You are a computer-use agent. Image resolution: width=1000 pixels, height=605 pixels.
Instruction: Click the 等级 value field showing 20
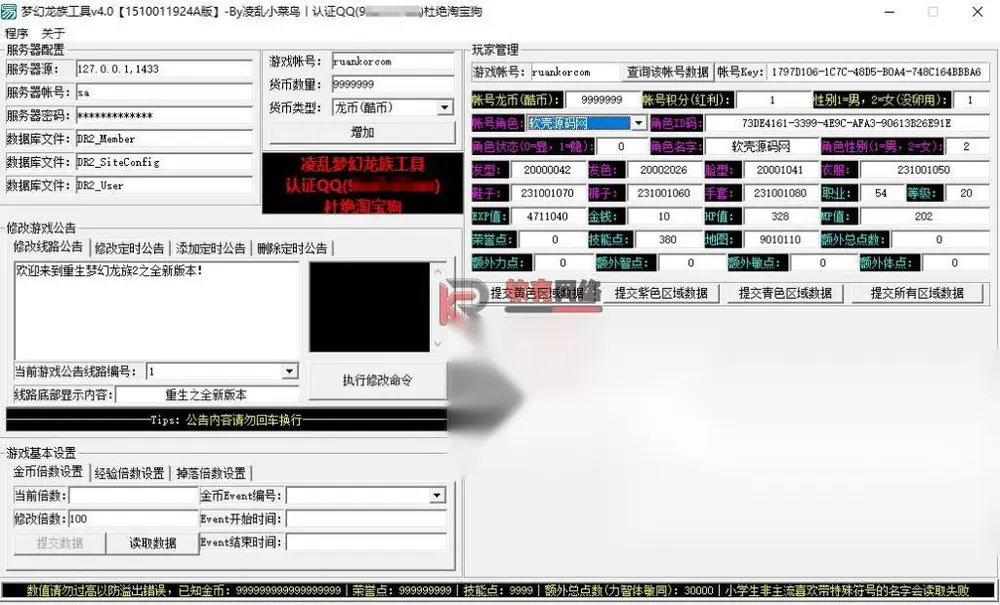click(x=966, y=193)
